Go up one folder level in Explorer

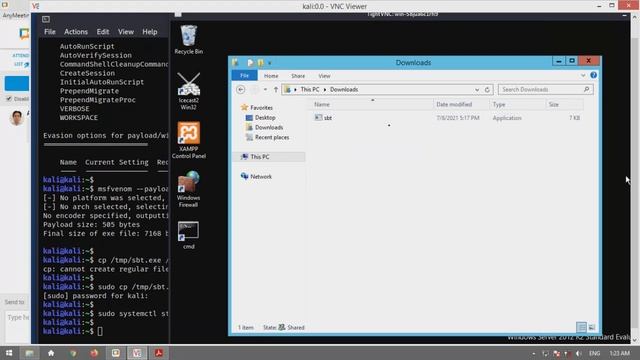[x=276, y=89]
